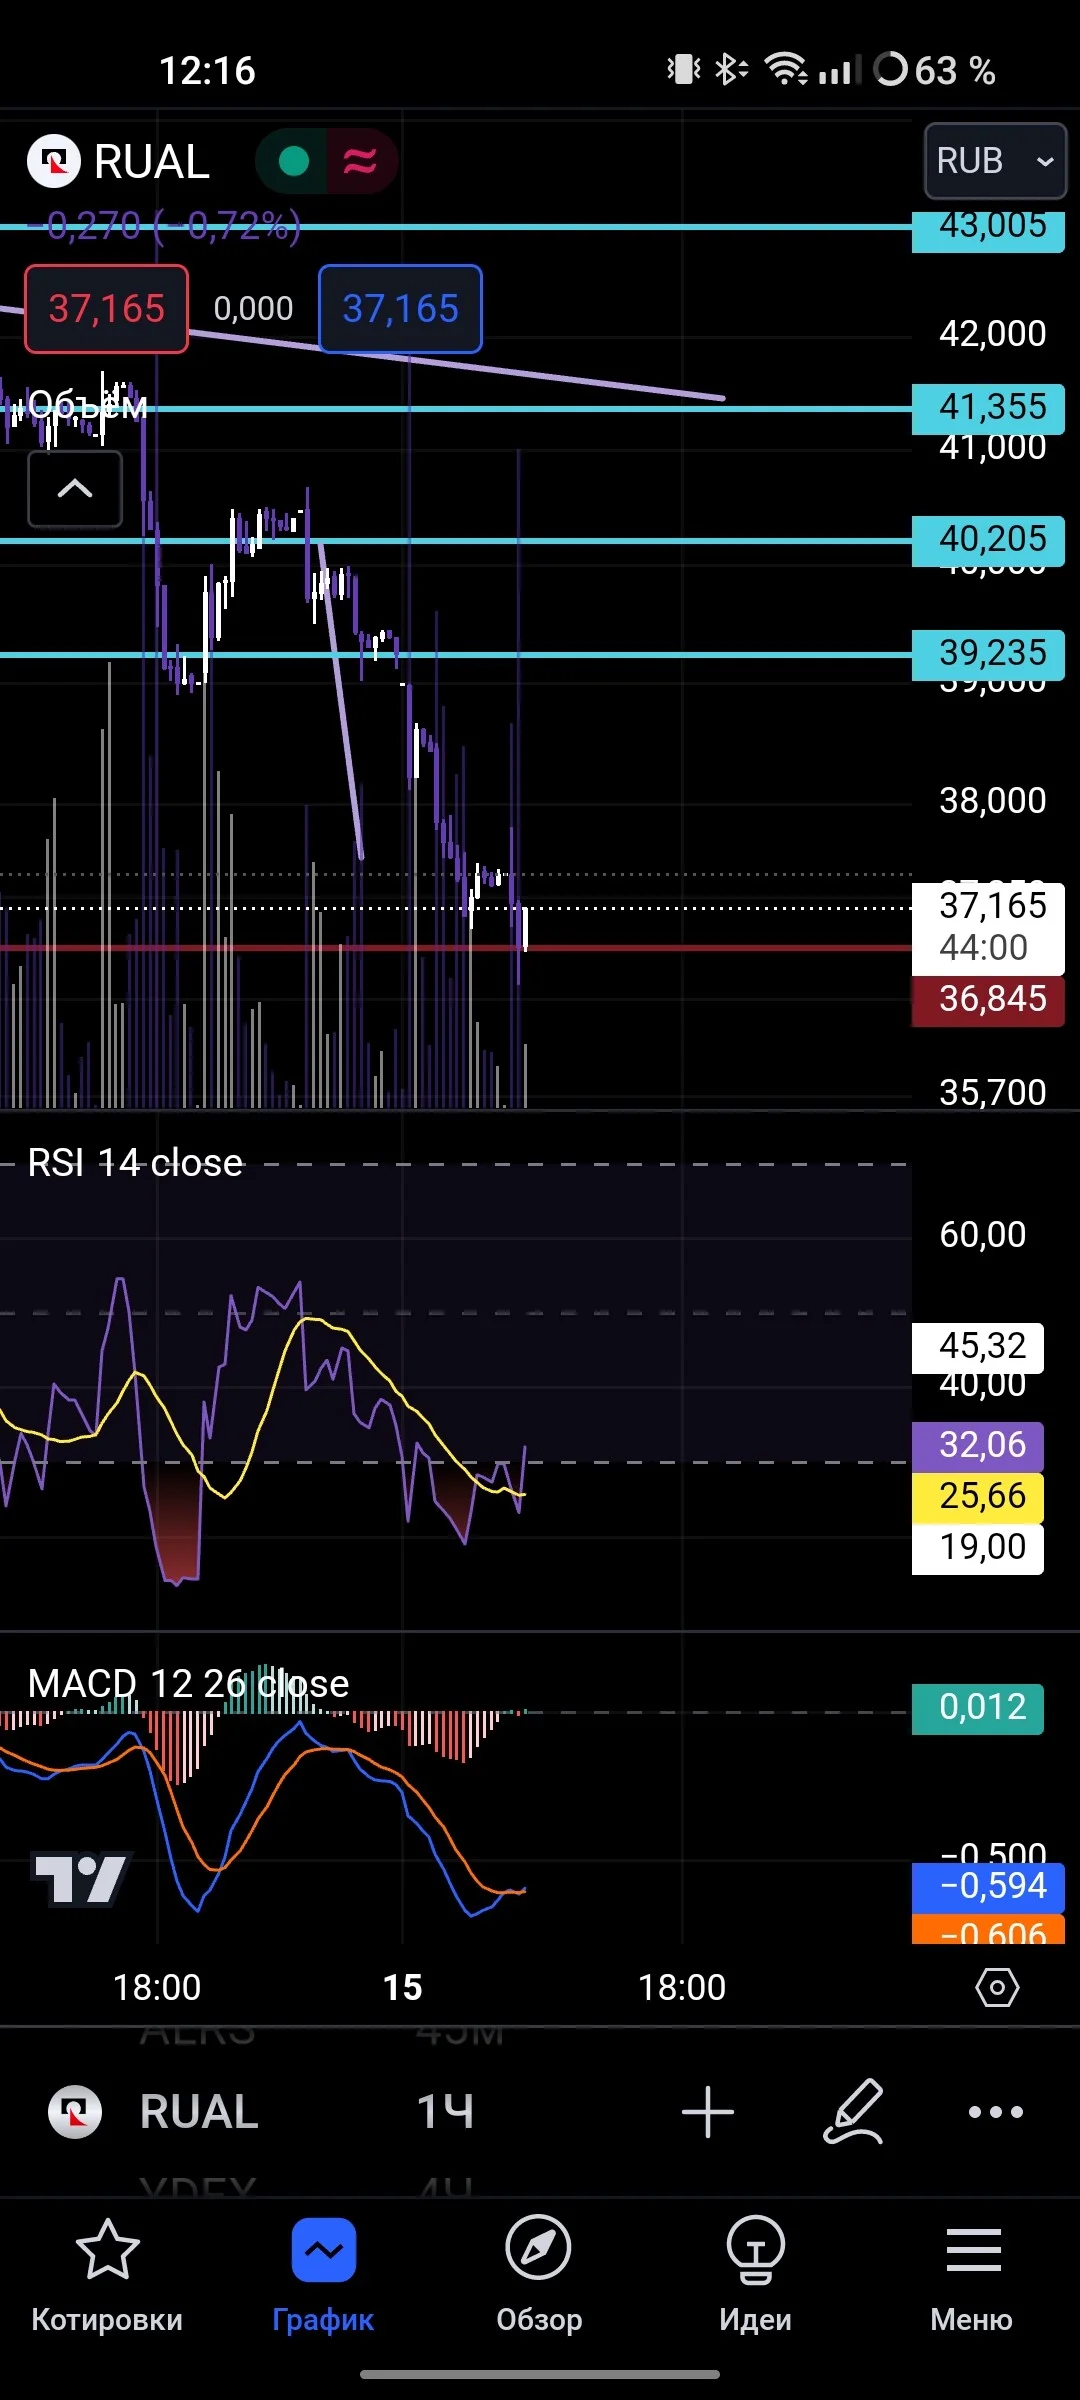
Task: Switch to the График tab
Action: (323, 2274)
